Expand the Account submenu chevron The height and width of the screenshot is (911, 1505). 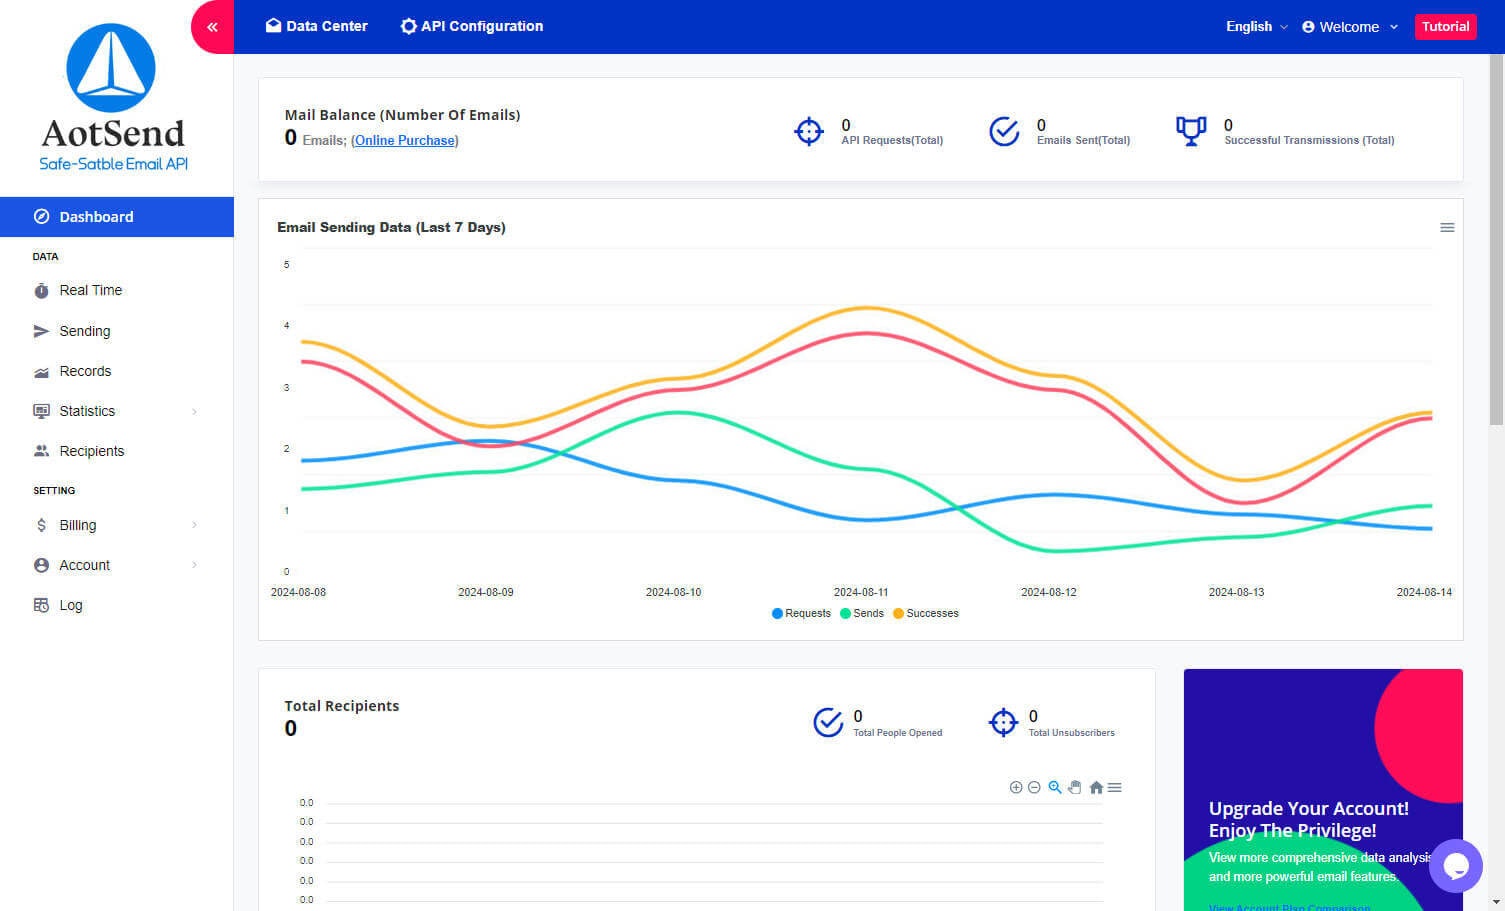pyautogui.click(x=194, y=565)
